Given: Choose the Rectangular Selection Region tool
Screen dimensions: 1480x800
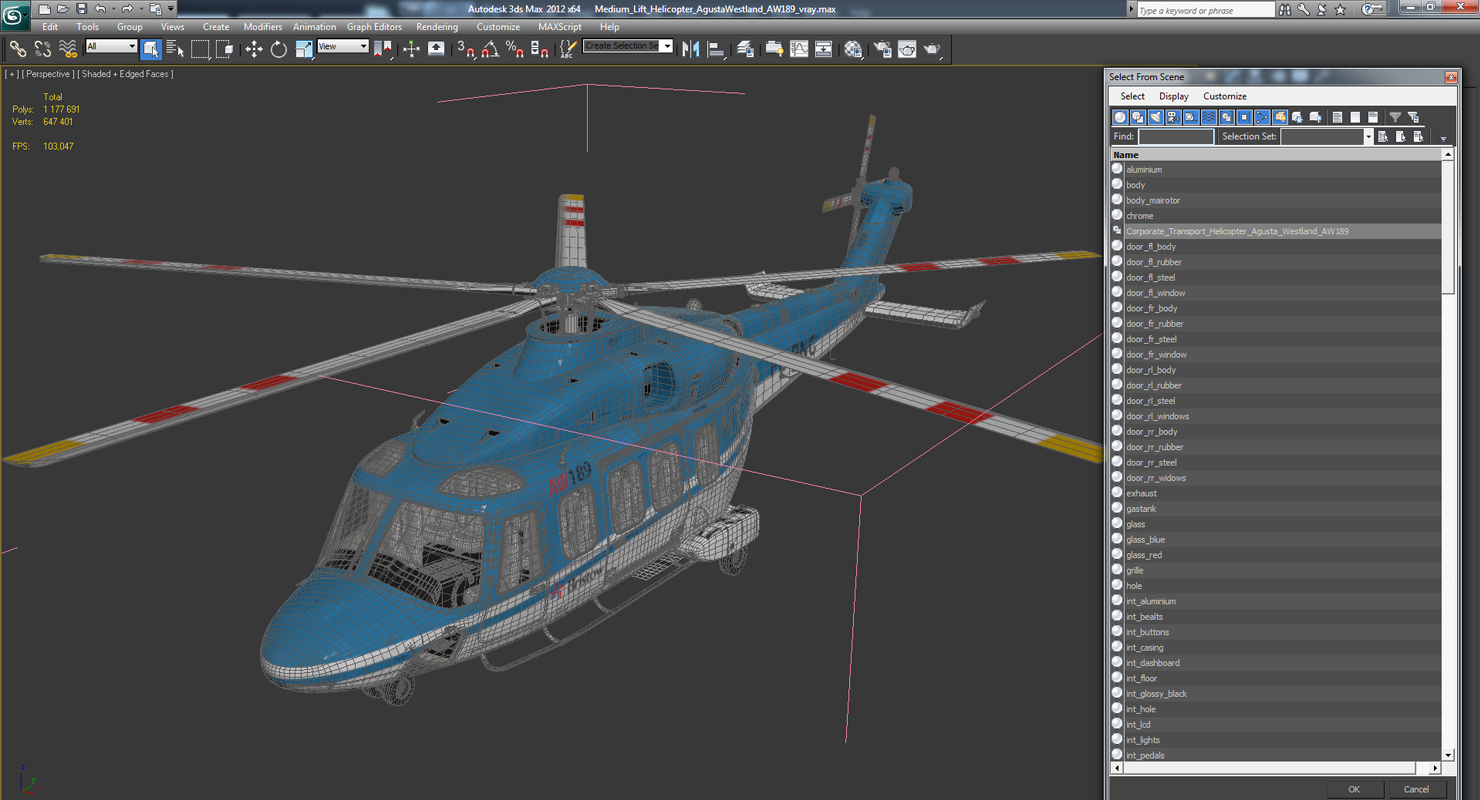Looking at the screenshot, I should pyautogui.click(x=200, y=48).
